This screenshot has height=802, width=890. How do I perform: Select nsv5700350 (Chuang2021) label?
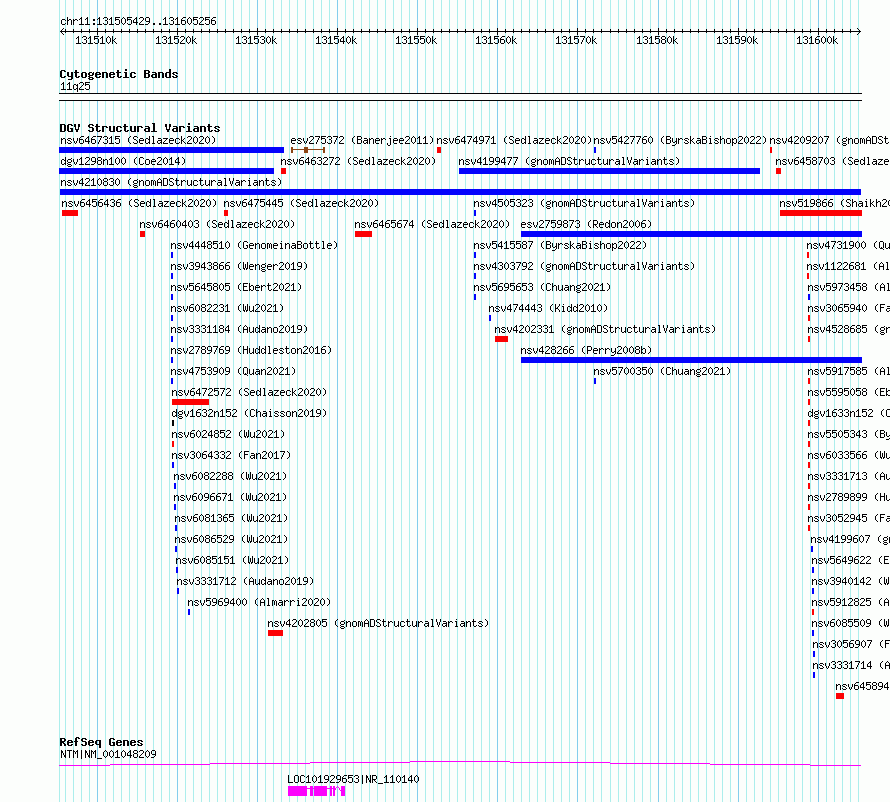click(x=662, y=371)
